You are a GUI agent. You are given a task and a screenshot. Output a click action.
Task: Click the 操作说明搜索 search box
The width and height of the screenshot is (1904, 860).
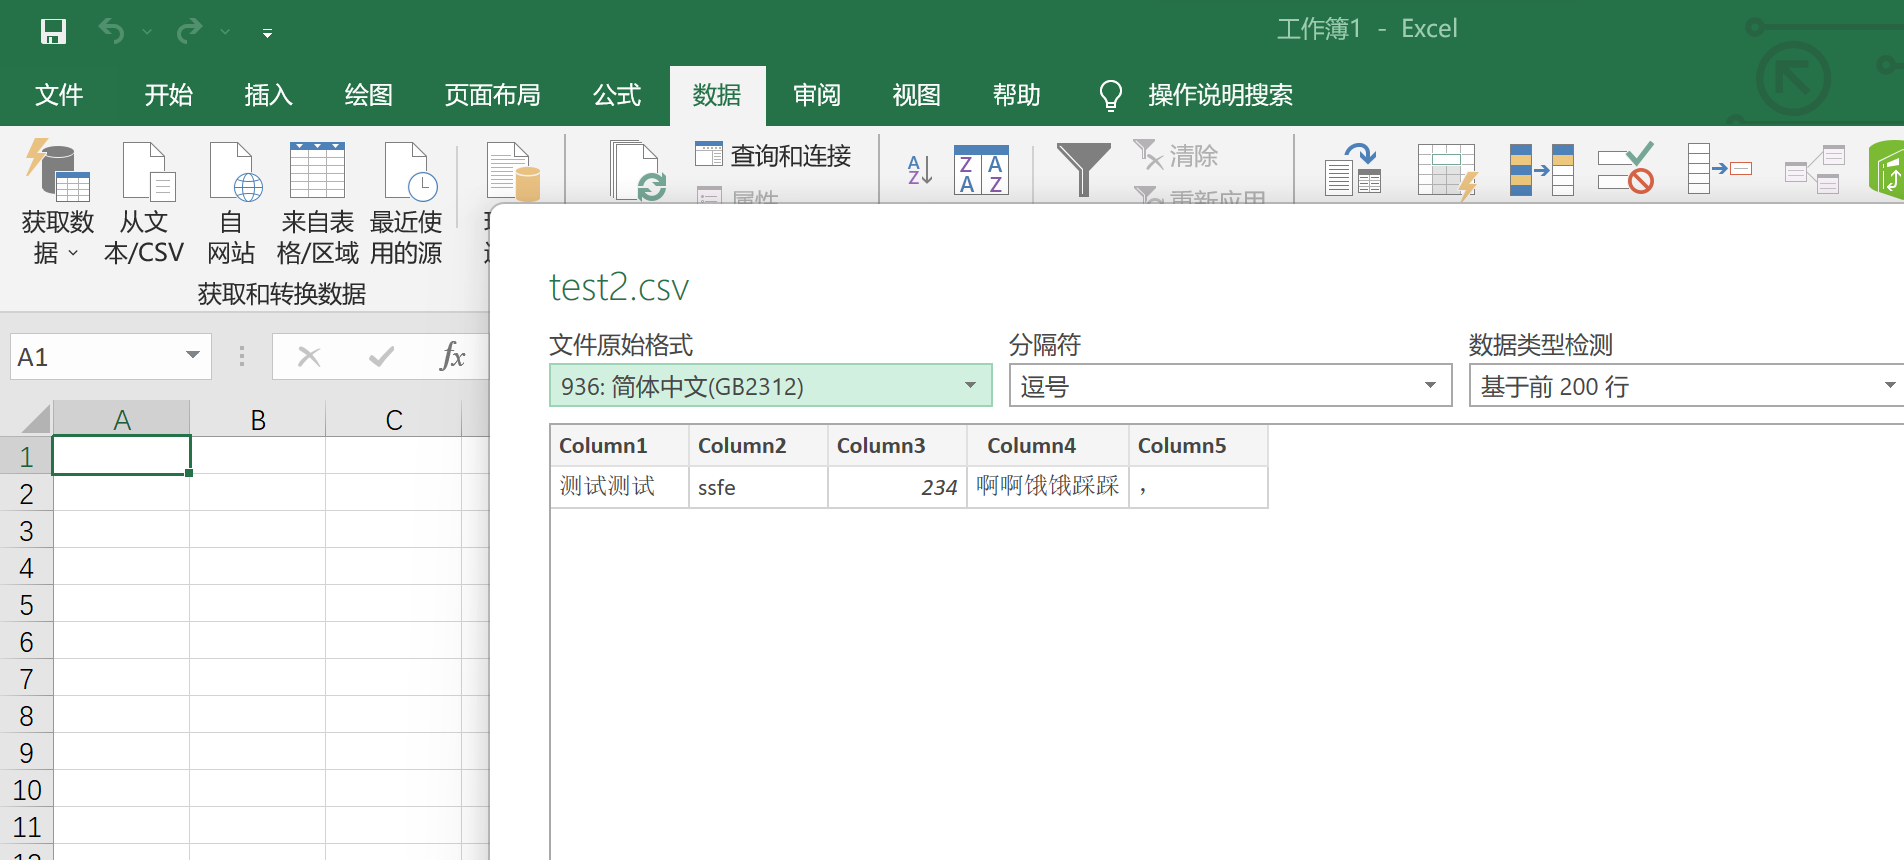coord(1219,96)
